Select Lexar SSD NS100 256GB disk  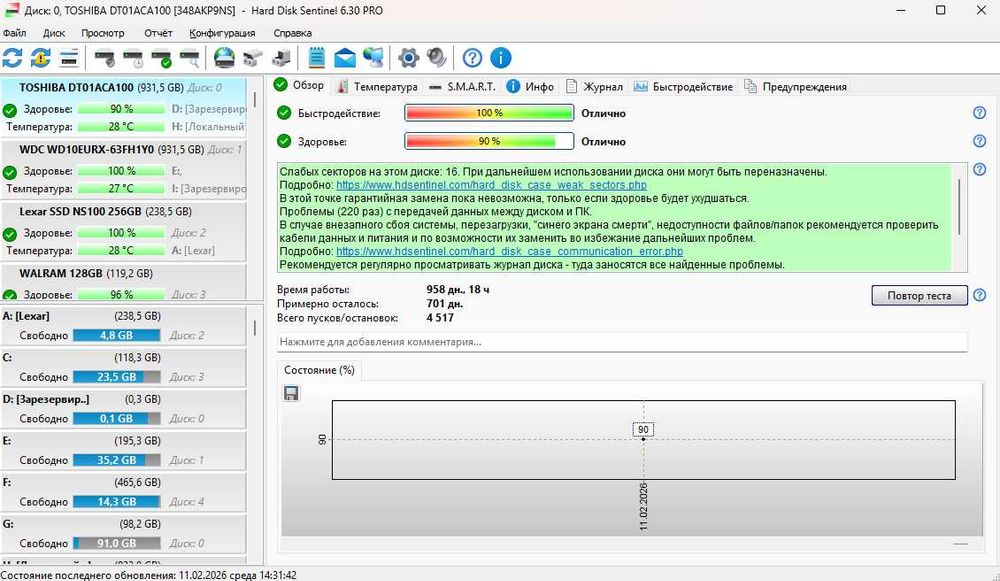123,231
